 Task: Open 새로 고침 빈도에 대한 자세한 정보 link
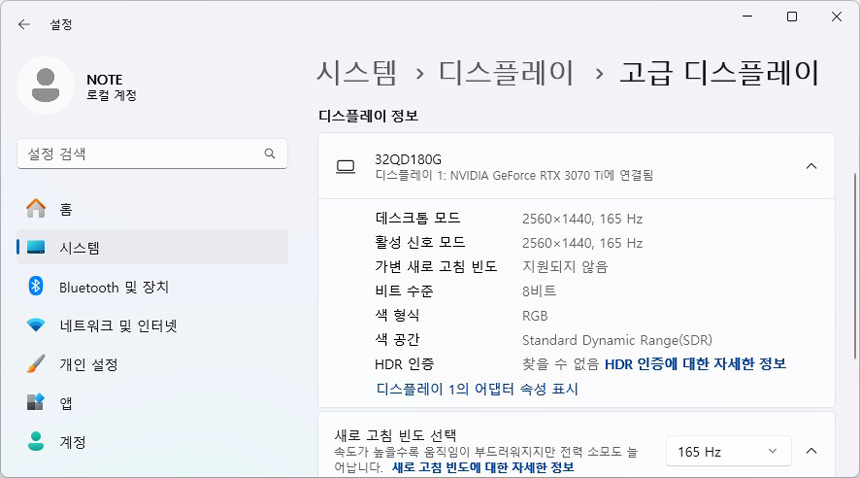[483, 467]
